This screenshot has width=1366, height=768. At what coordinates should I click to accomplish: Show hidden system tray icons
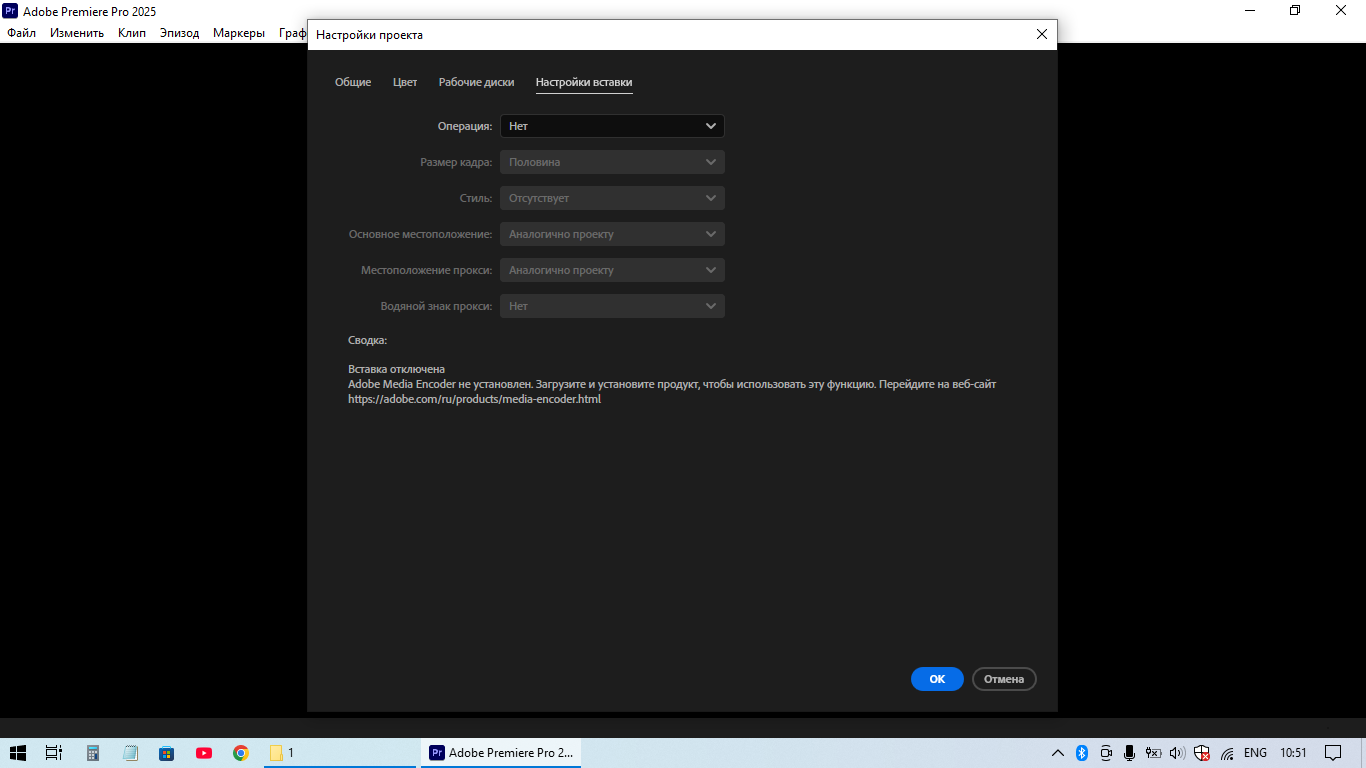1058,753
